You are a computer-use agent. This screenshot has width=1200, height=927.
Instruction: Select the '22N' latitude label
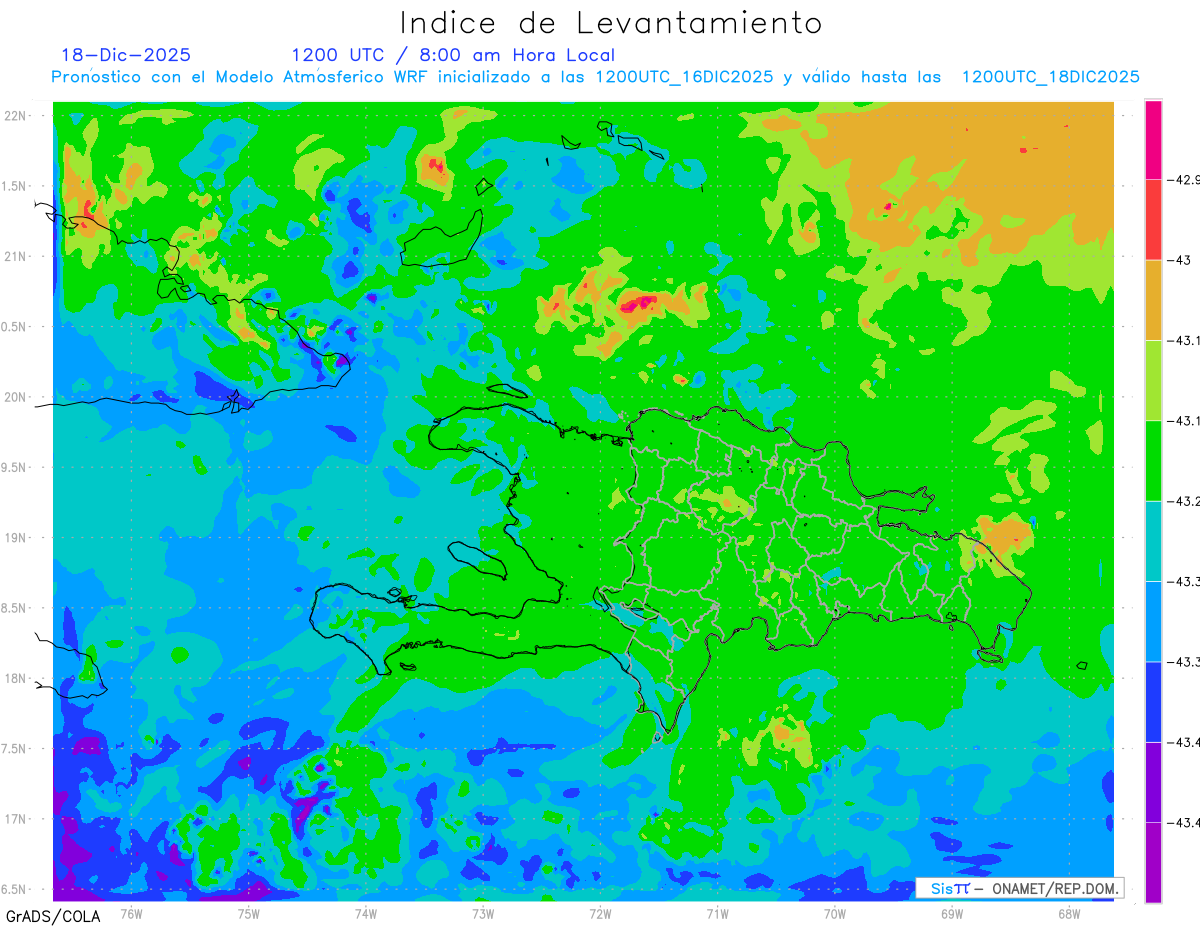pos(17,116)
